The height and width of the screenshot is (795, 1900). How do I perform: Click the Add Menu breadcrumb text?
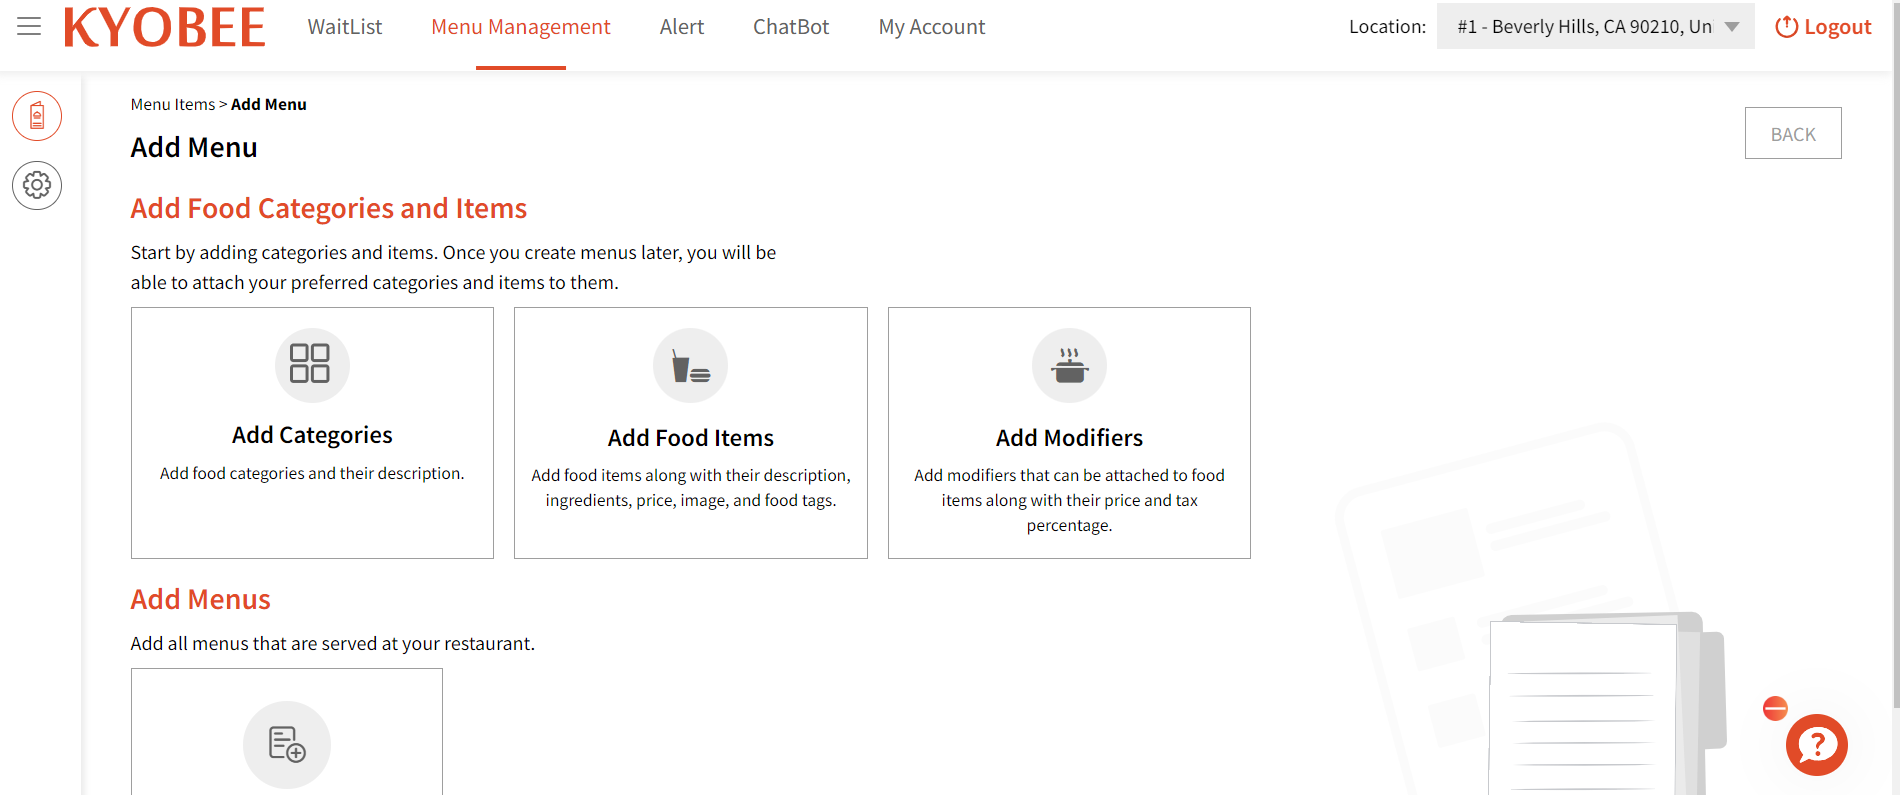(269, 104)
